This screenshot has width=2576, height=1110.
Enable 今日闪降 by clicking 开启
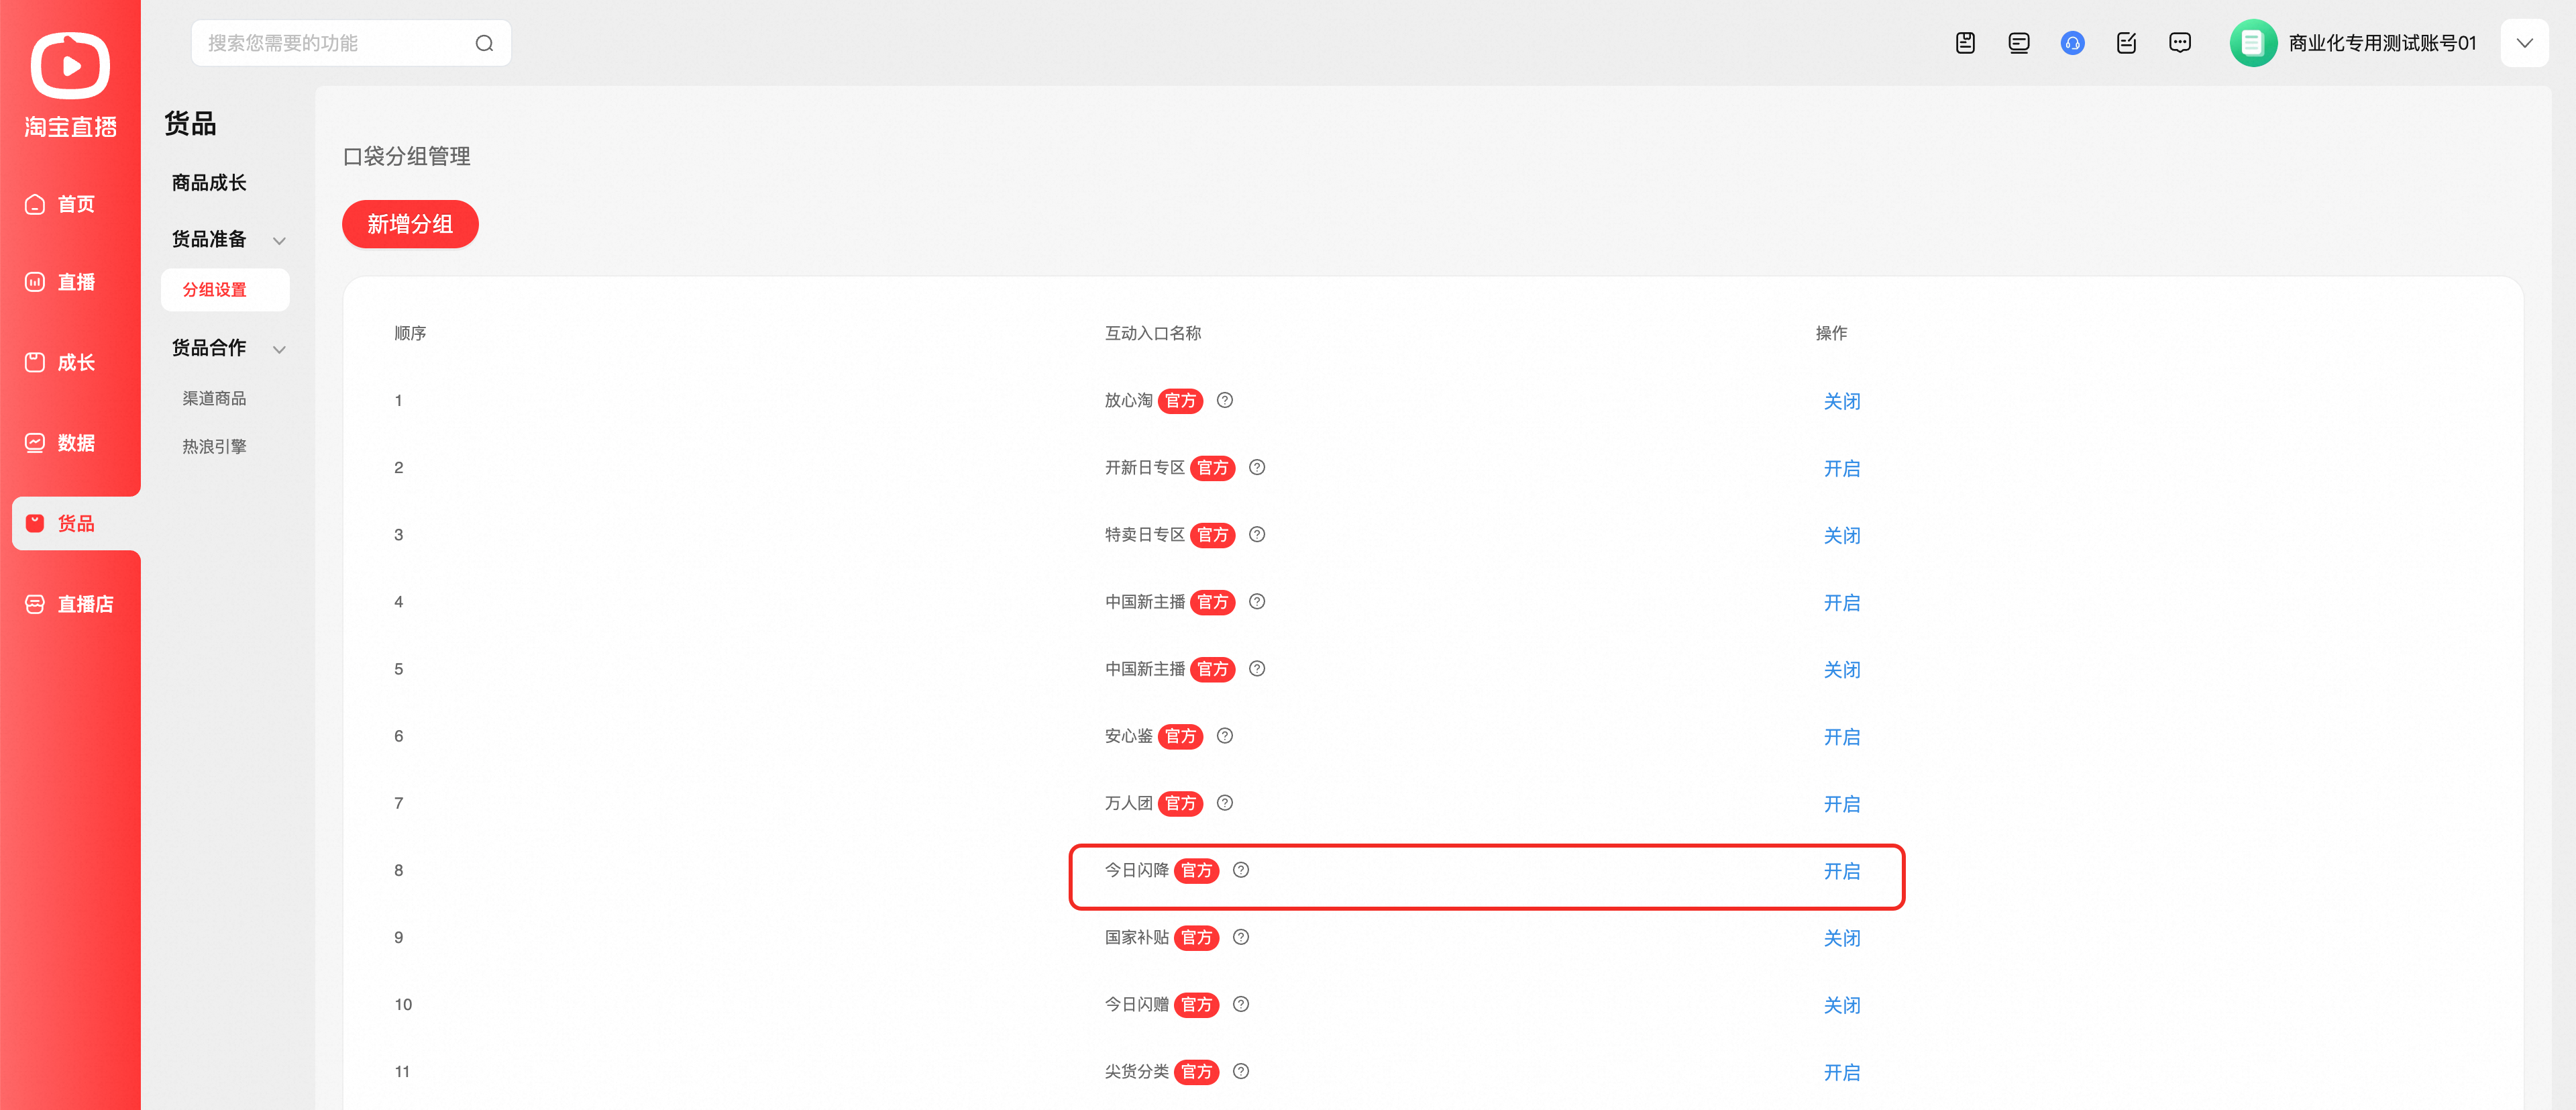tap(1841, 871)
